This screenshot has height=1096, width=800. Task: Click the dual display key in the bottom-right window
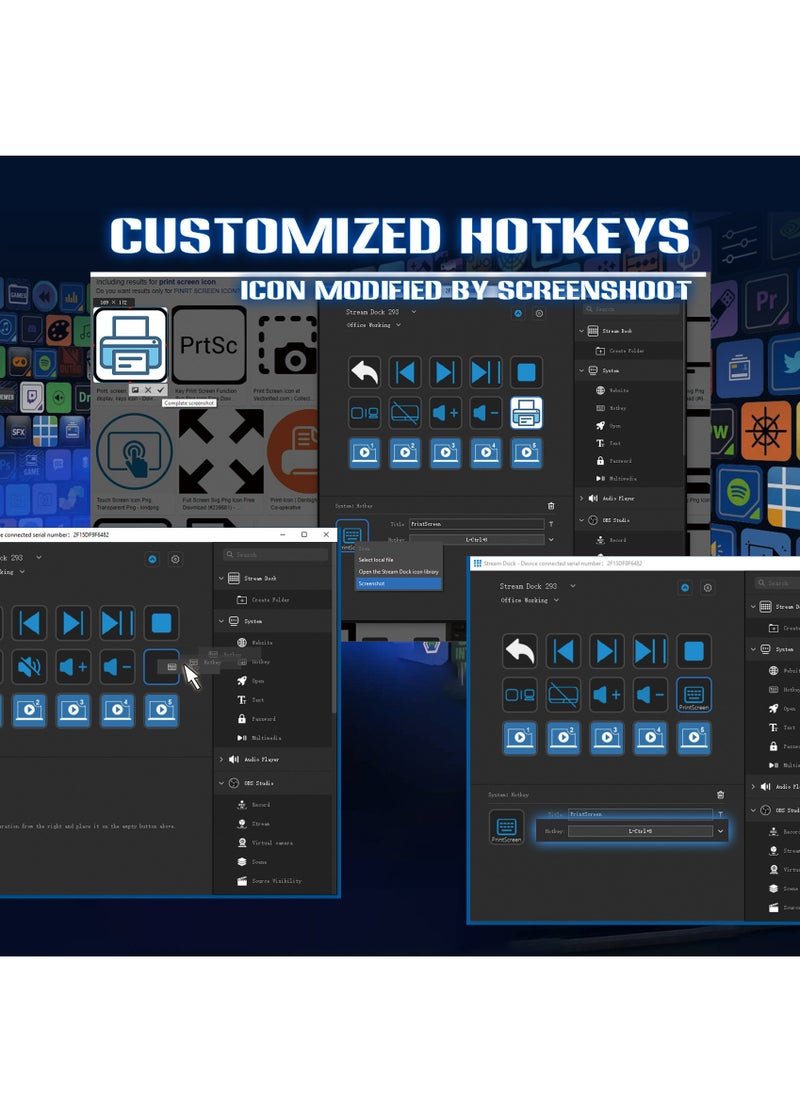(x=520, y=694)
